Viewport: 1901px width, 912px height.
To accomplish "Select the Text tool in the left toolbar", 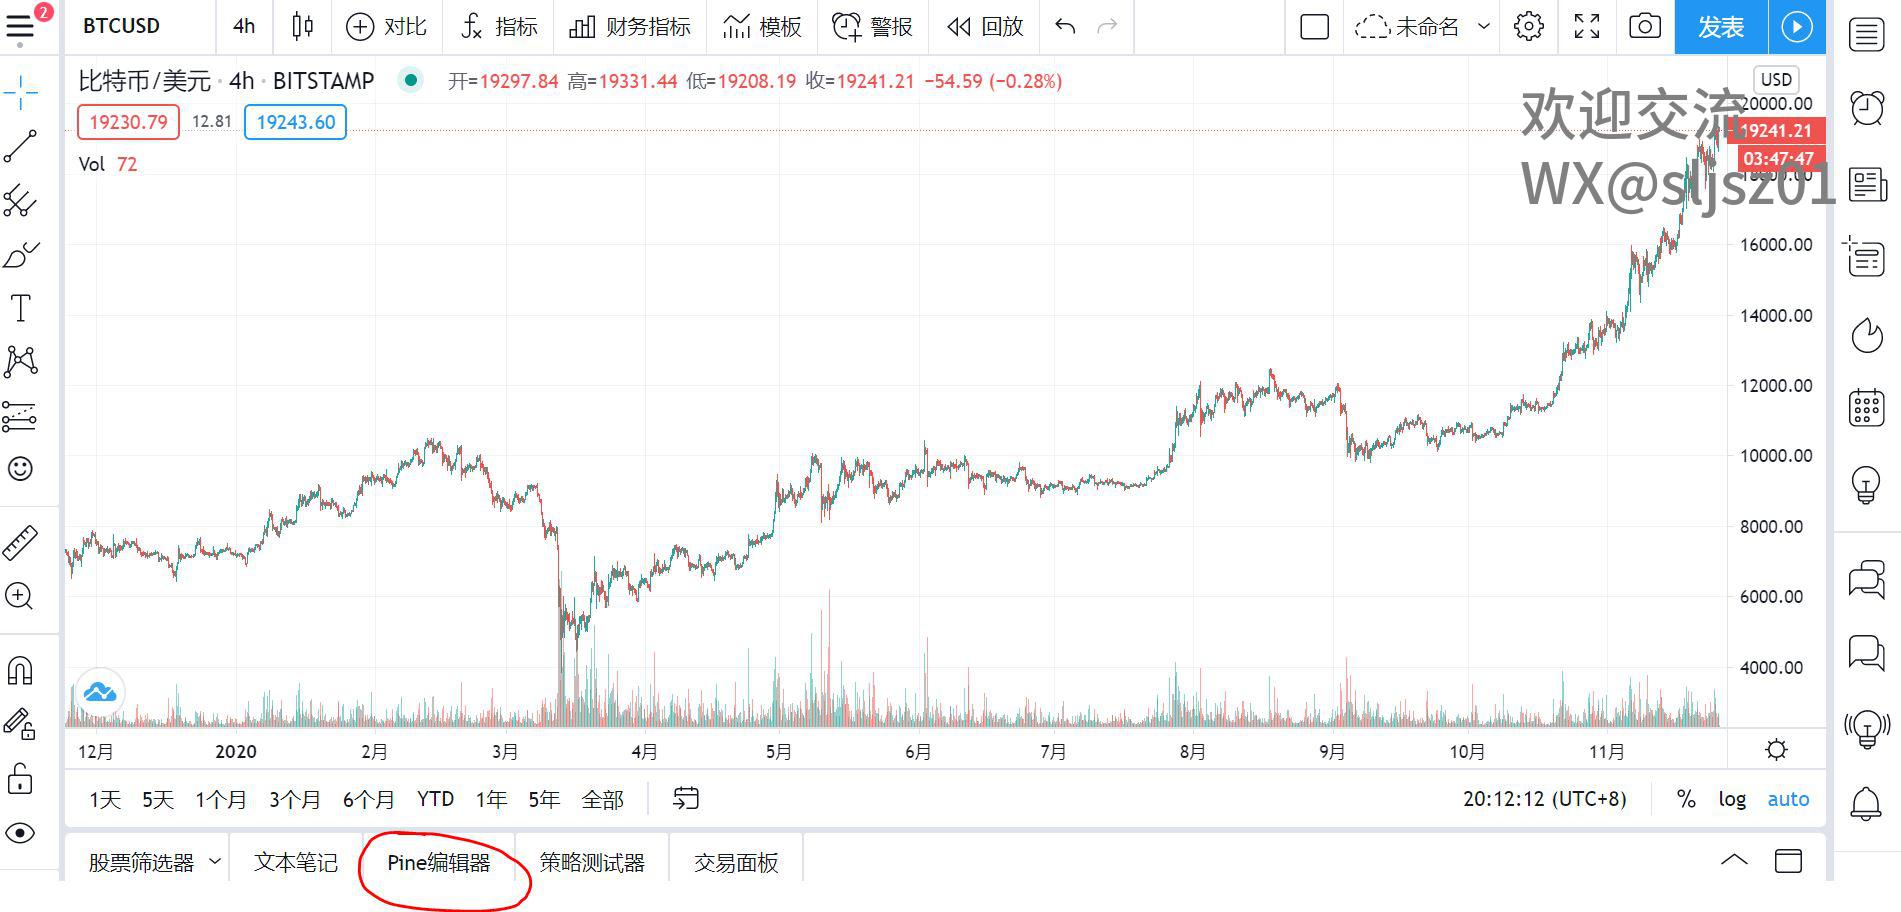I will 20,308.
